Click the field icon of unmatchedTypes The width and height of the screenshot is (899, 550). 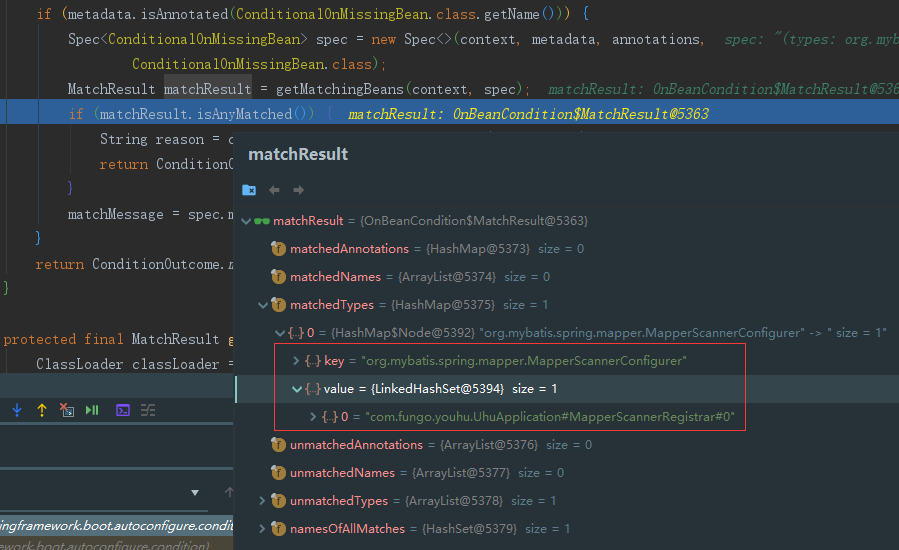(279, 501)
